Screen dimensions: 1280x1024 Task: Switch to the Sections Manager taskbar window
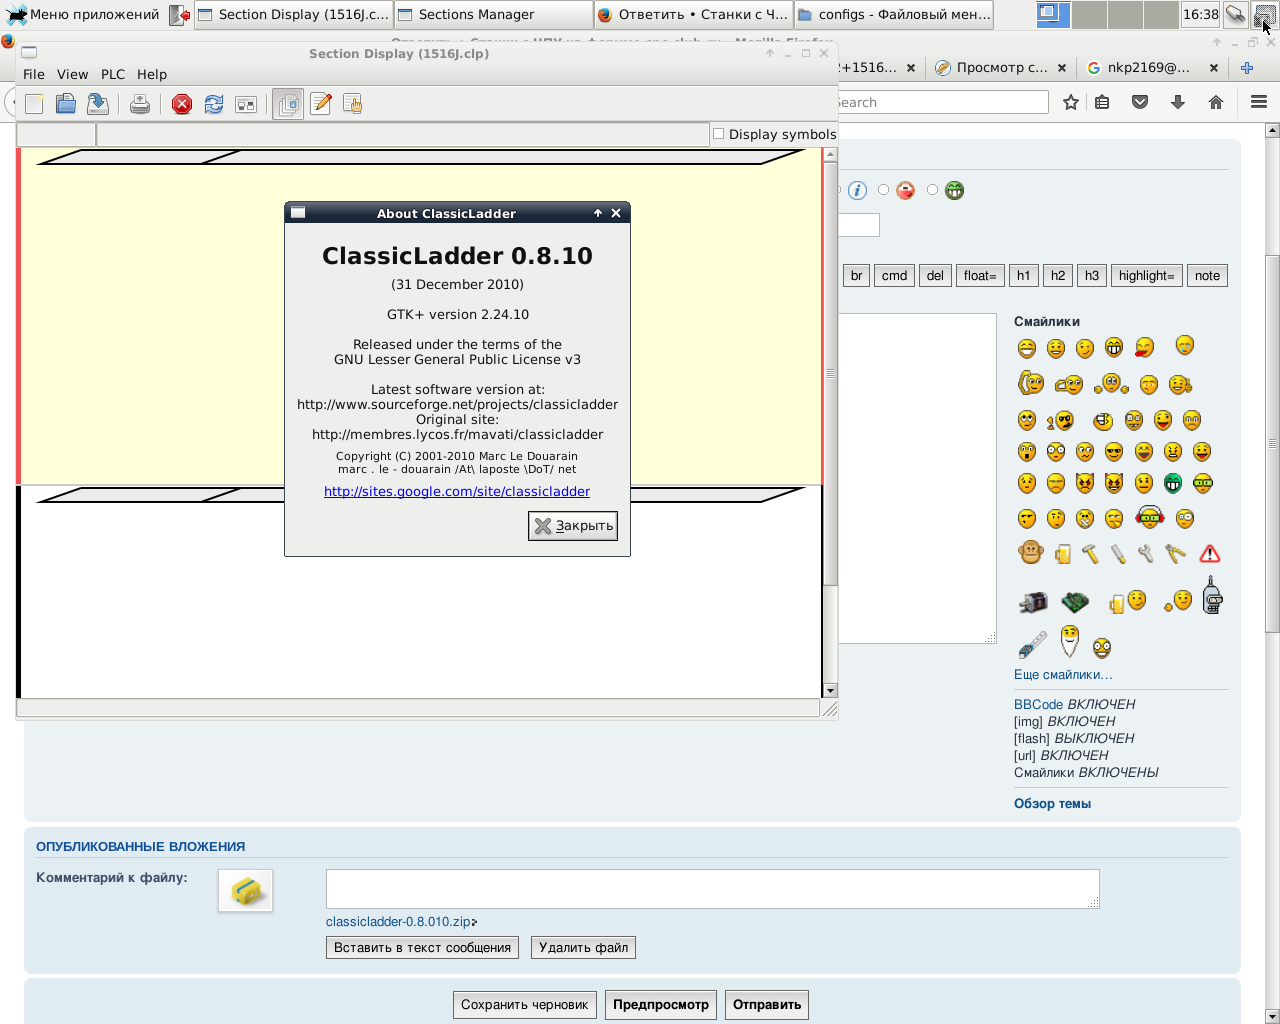(x=494, y=15)
